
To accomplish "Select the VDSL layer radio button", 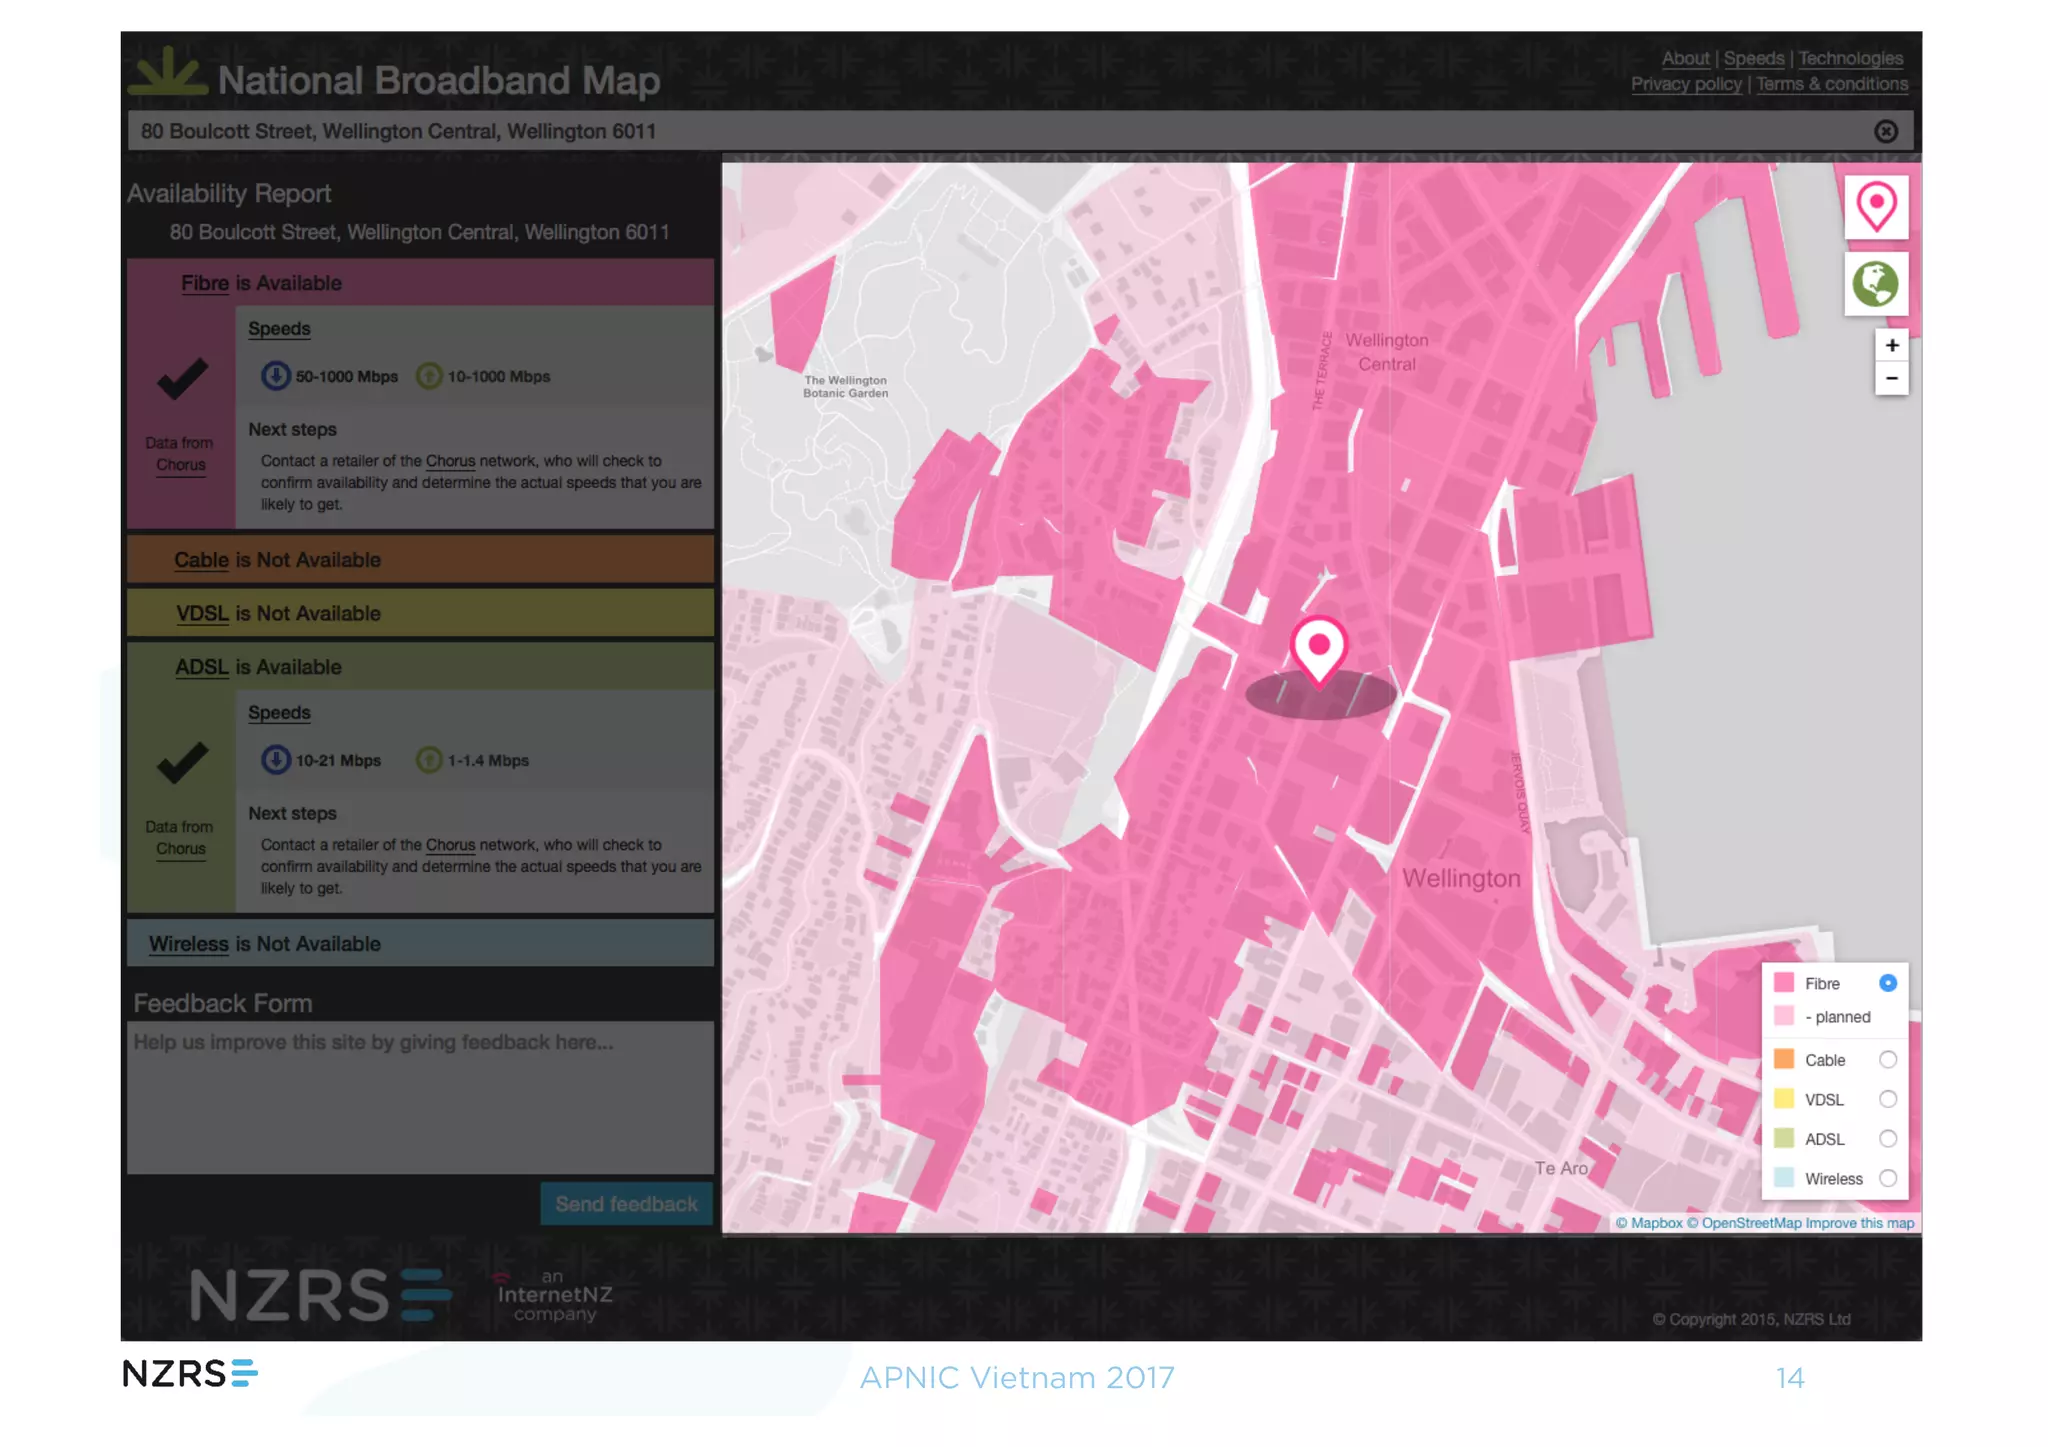I will tap(1887, 1100).
